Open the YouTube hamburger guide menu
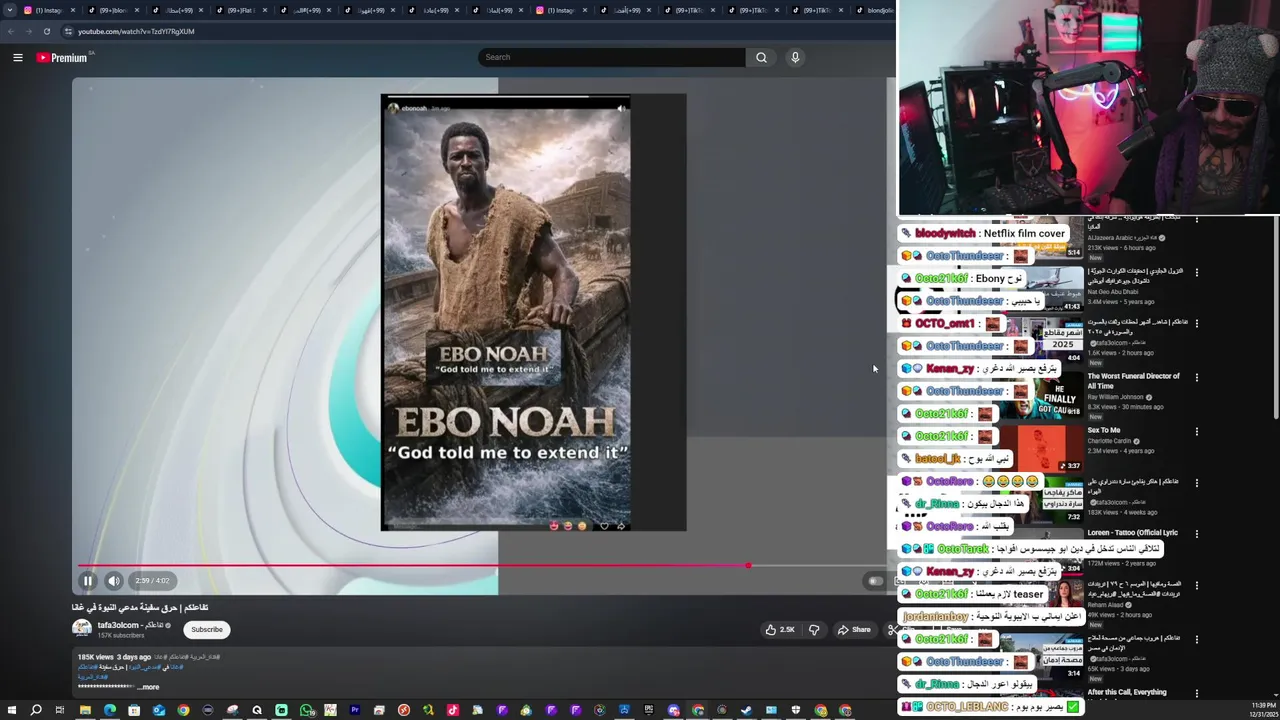Screen dimensions: 1280x720 point(18,58)
